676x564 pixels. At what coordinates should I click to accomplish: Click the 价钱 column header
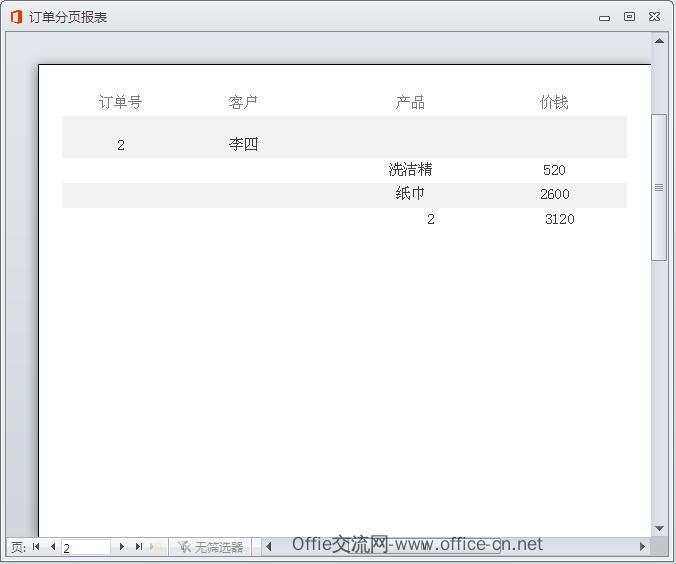point(554,102)
